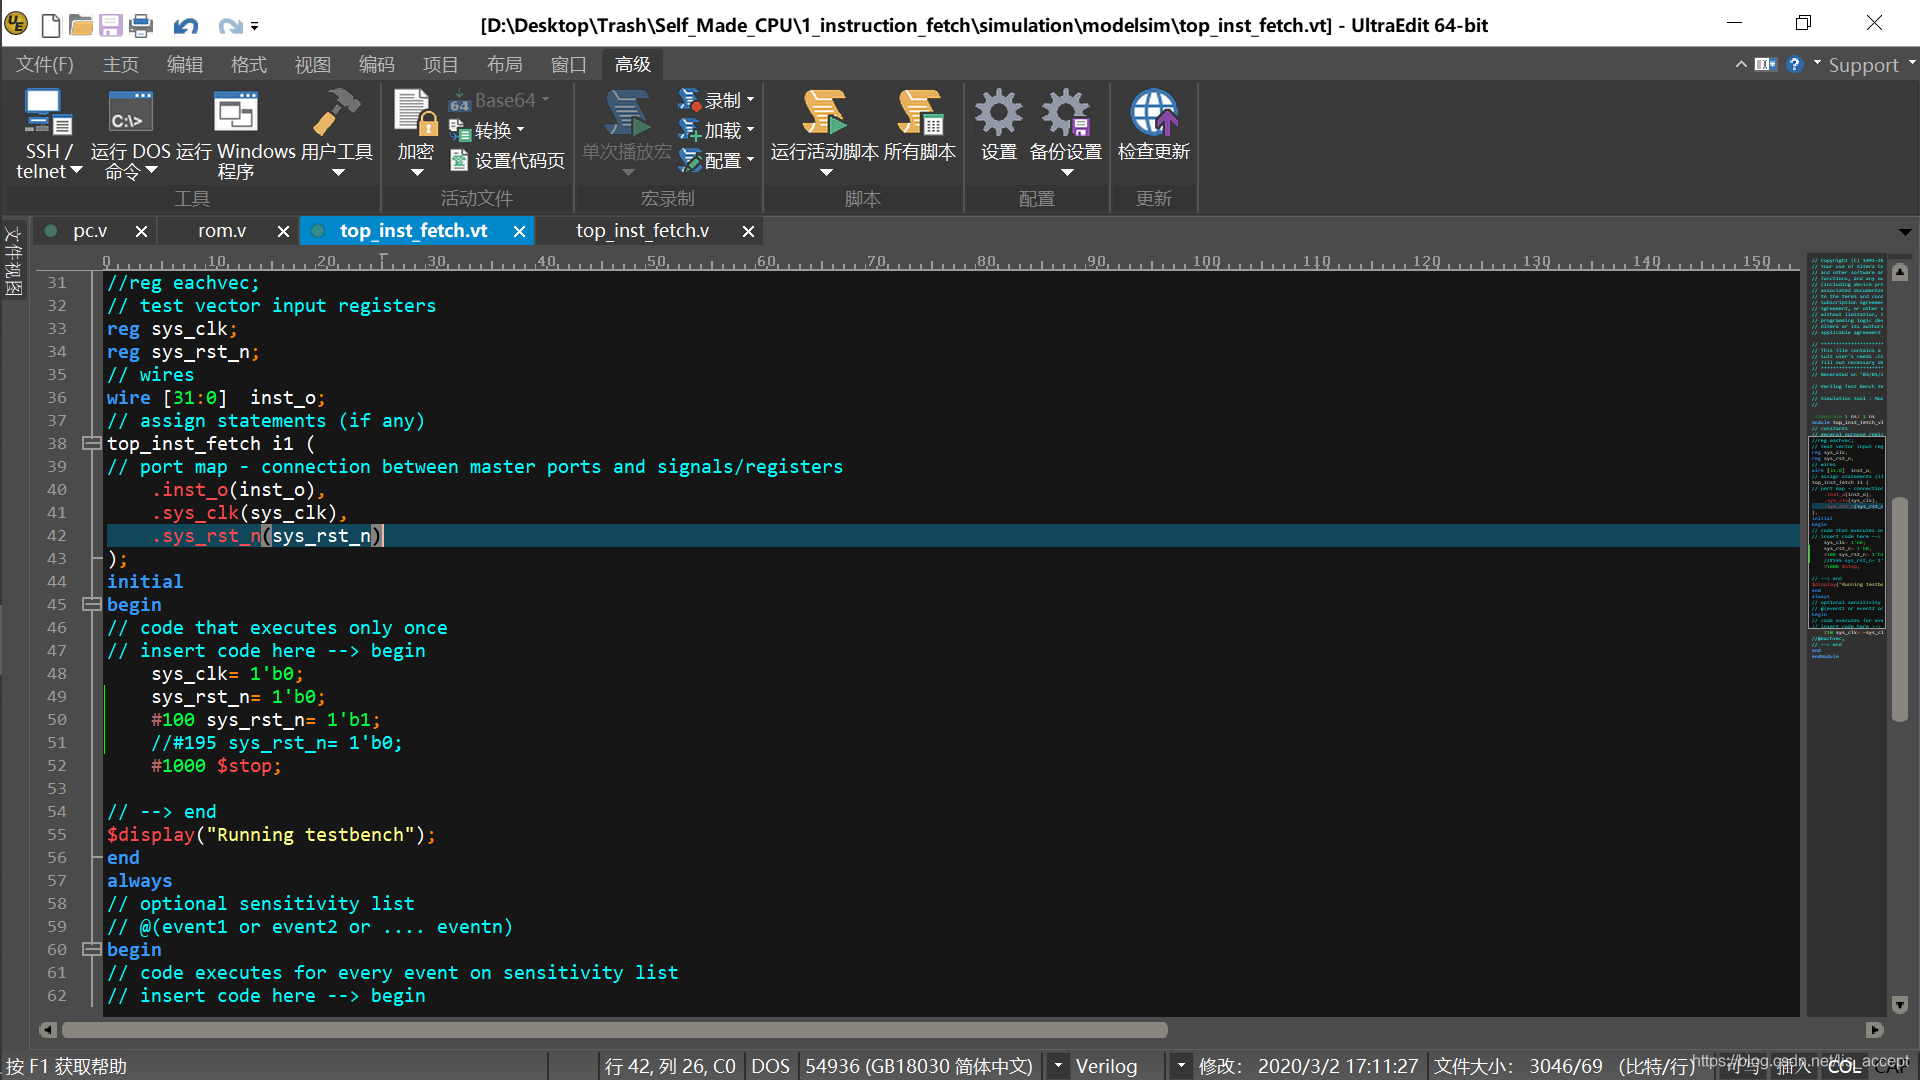Collapse code fold at line 38
This screenshot has width=1920, height=1080.
pyautogui.click(x=91, y=443)
